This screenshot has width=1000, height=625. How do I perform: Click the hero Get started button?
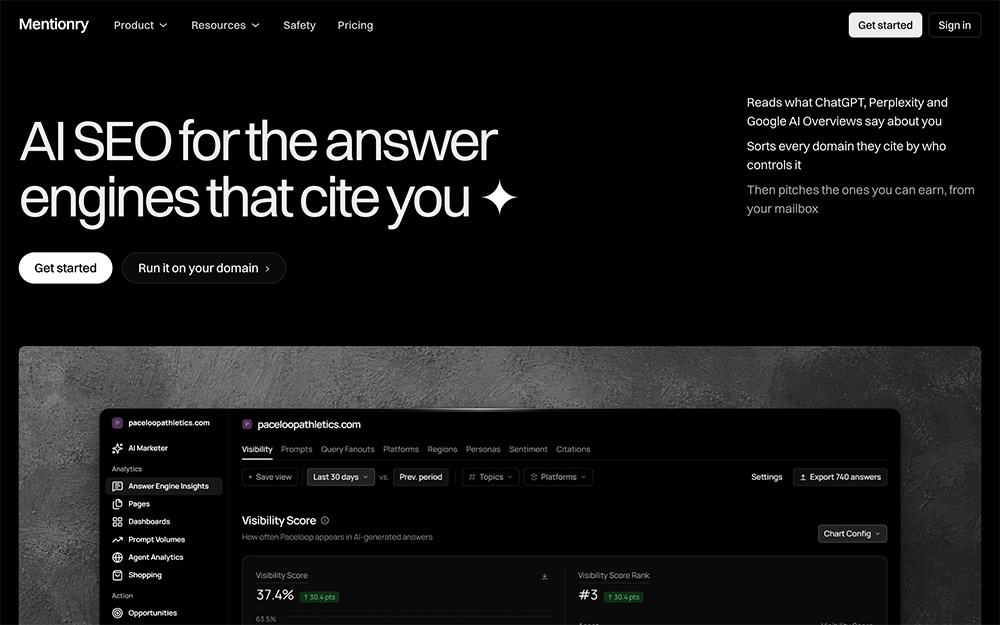click(x=66, y=268)
